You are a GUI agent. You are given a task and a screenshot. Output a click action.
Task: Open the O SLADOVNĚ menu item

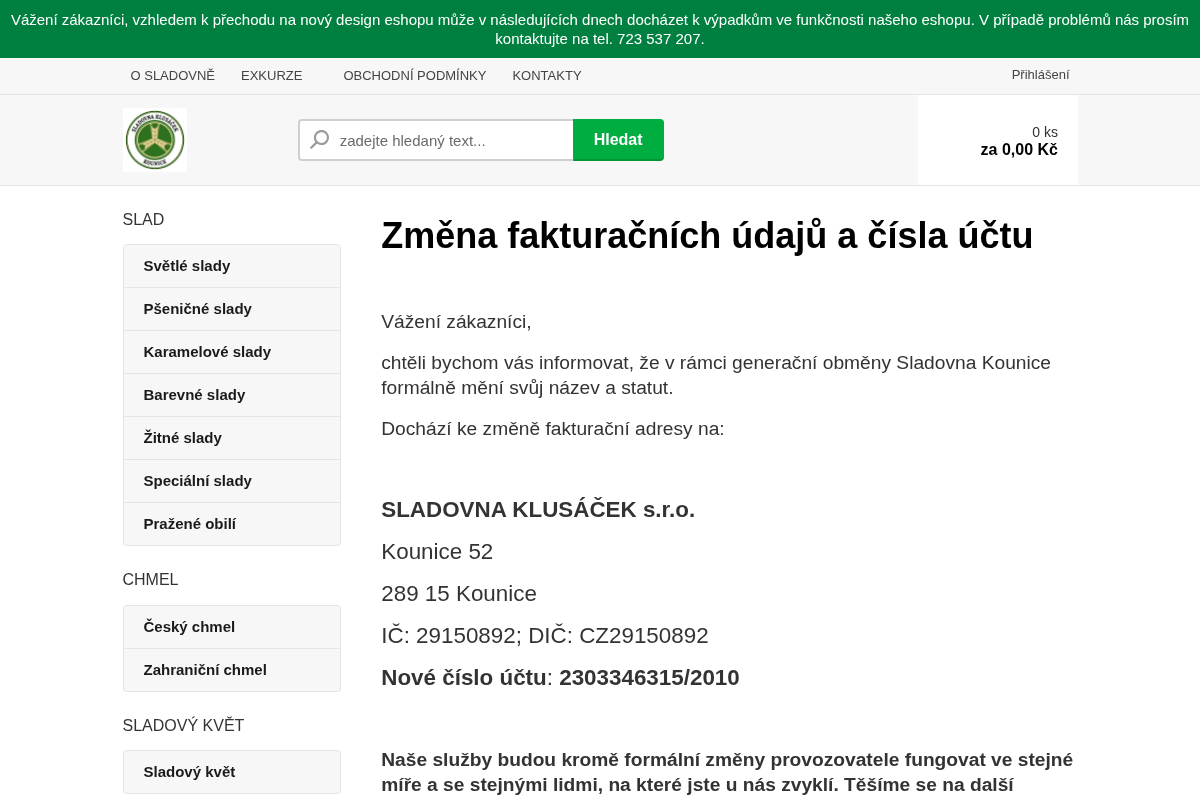pyautogui.click(x=173, y=76)
